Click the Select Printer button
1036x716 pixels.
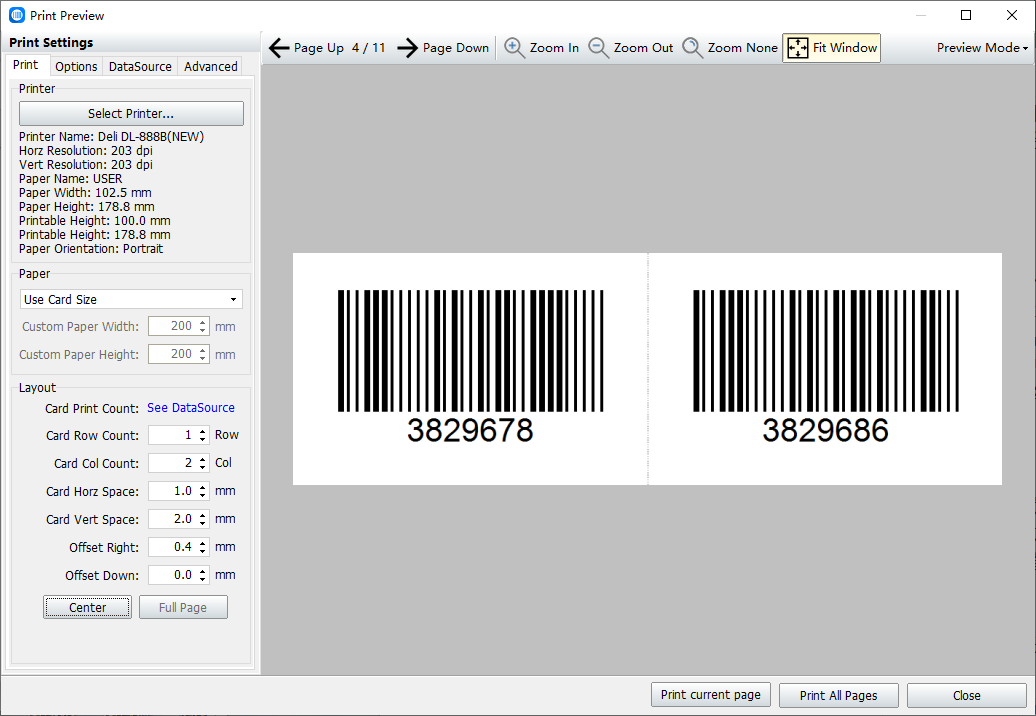(131, 114)
